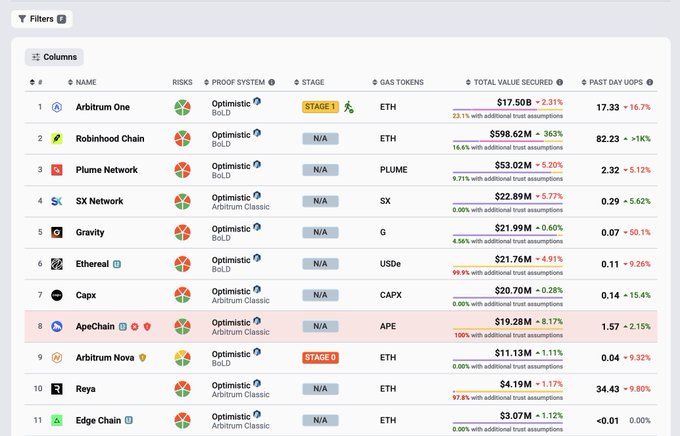Click ApeChain red circle warning icon

click(x=135, y=327)
